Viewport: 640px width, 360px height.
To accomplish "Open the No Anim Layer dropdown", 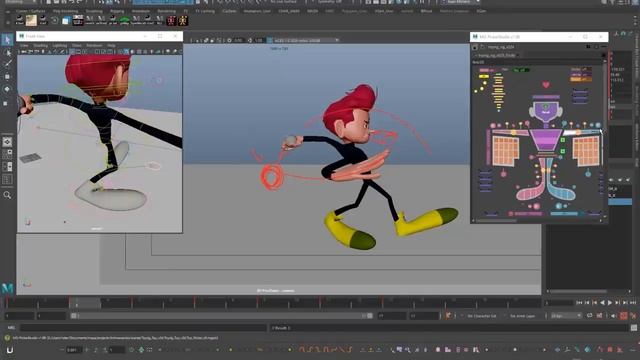I will click(524, 316).
